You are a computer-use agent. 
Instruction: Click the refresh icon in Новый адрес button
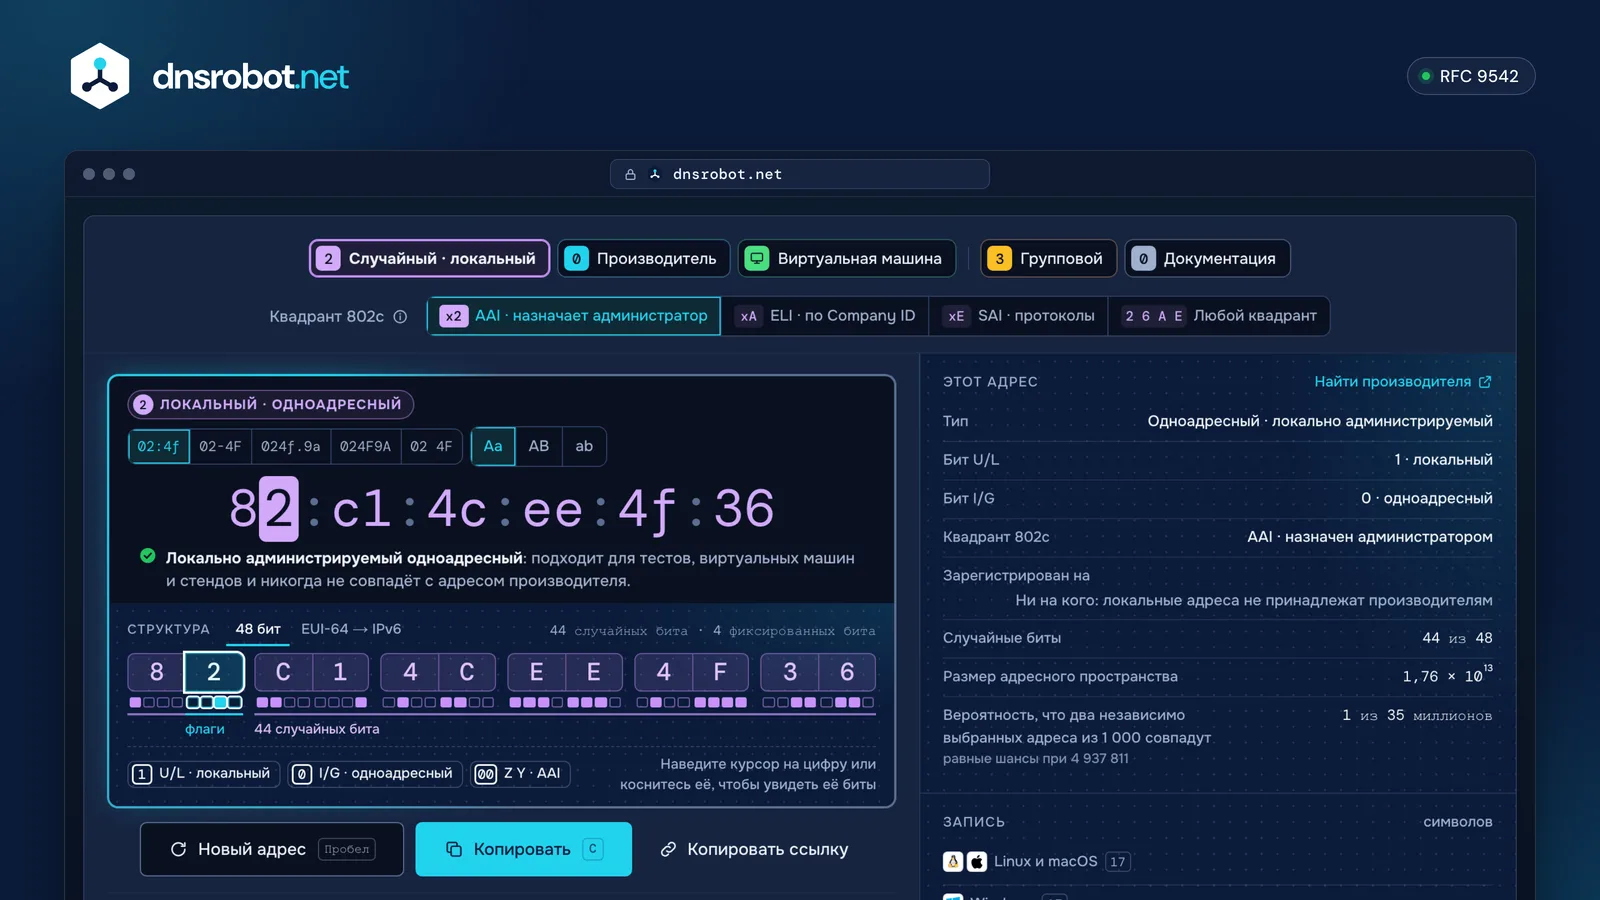point(179,849)
